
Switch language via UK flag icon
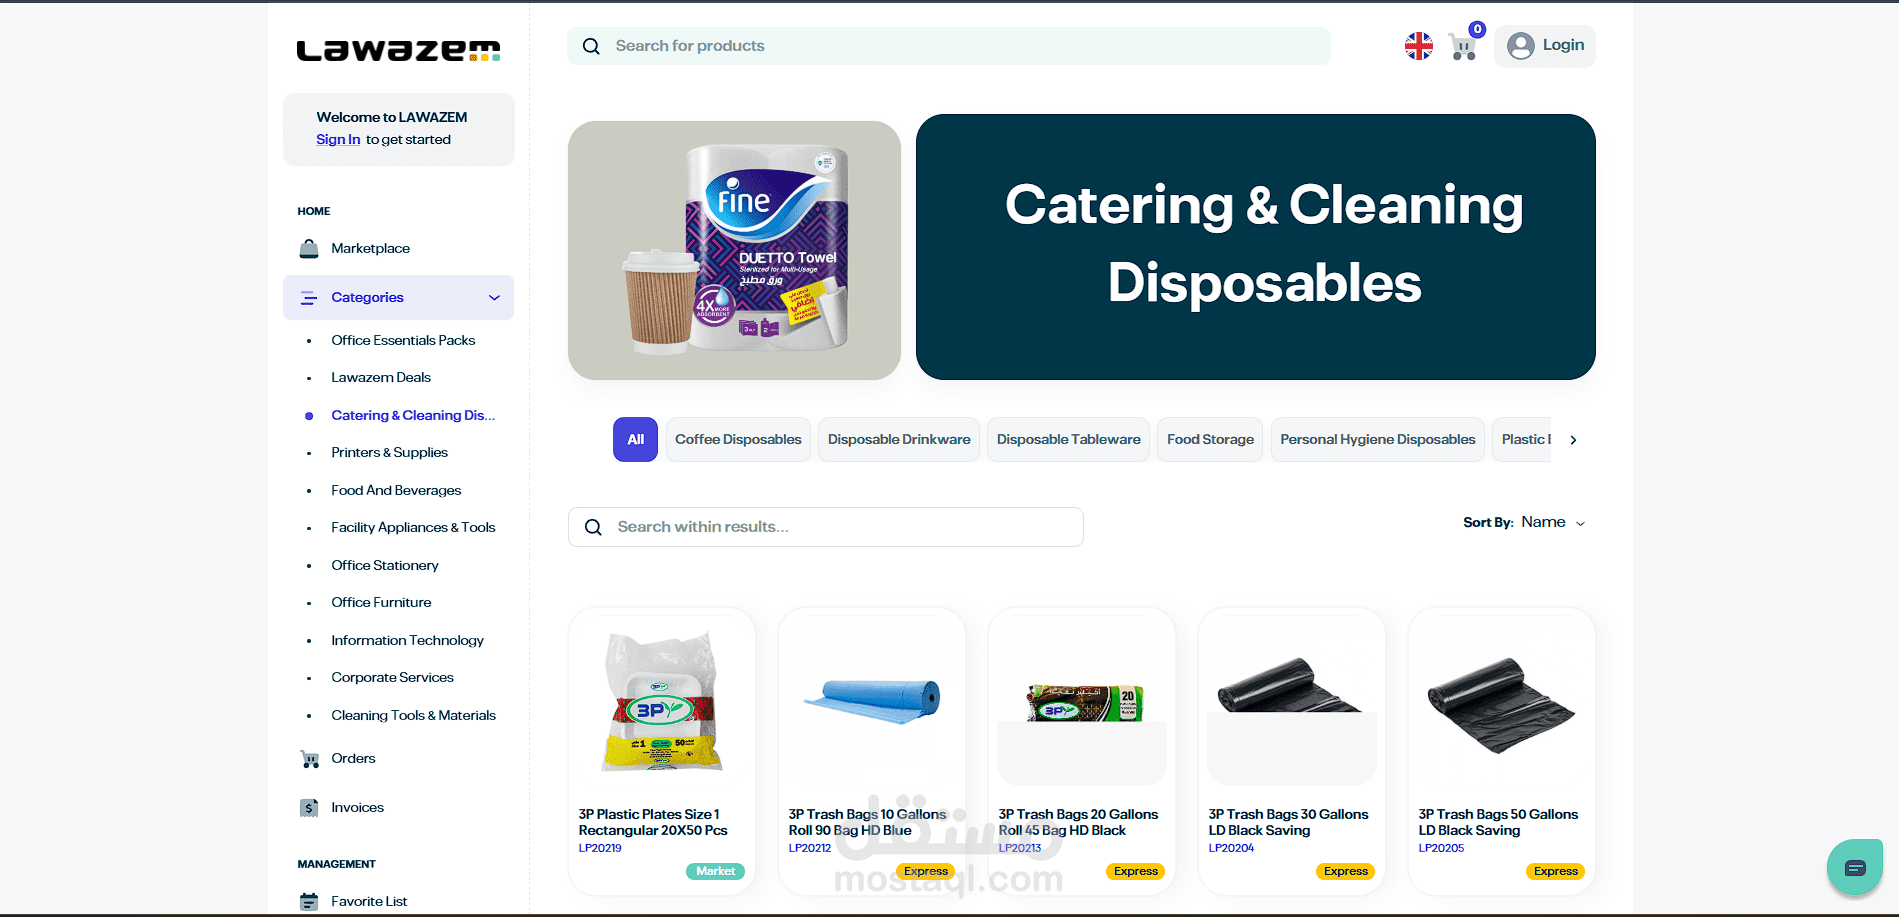[1418, 46]
